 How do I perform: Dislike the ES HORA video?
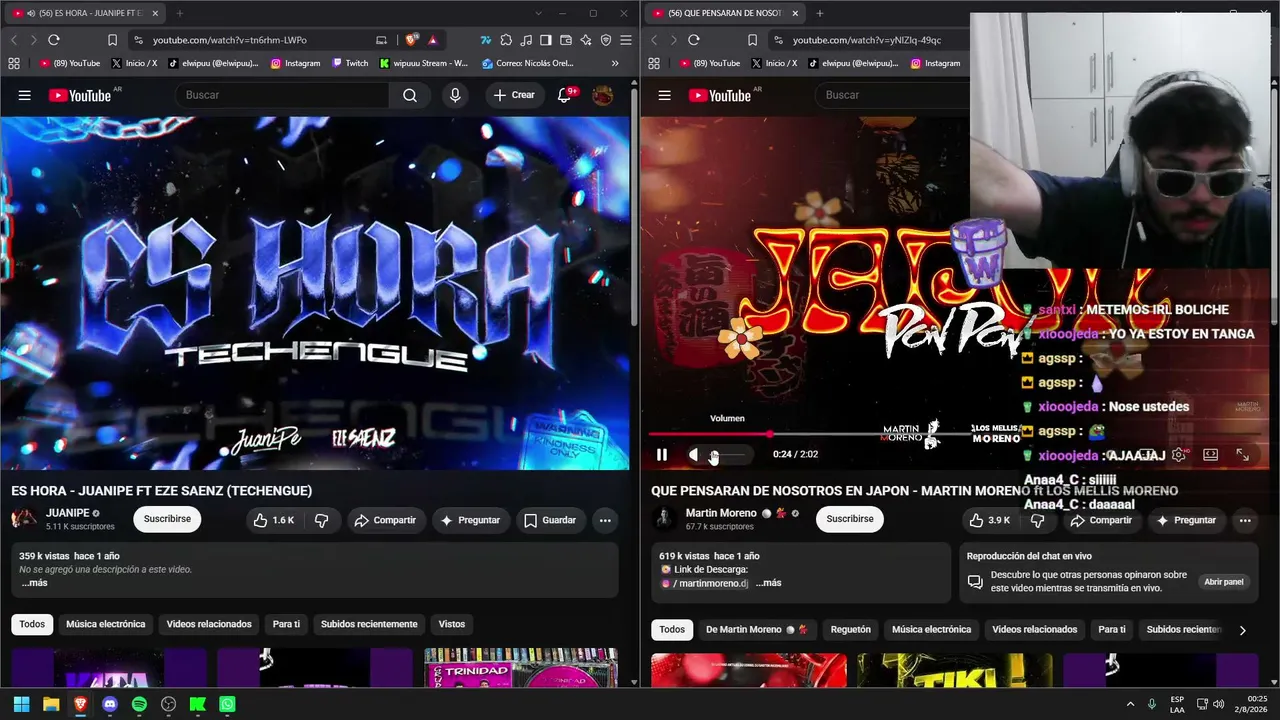[x=321, y=520]
